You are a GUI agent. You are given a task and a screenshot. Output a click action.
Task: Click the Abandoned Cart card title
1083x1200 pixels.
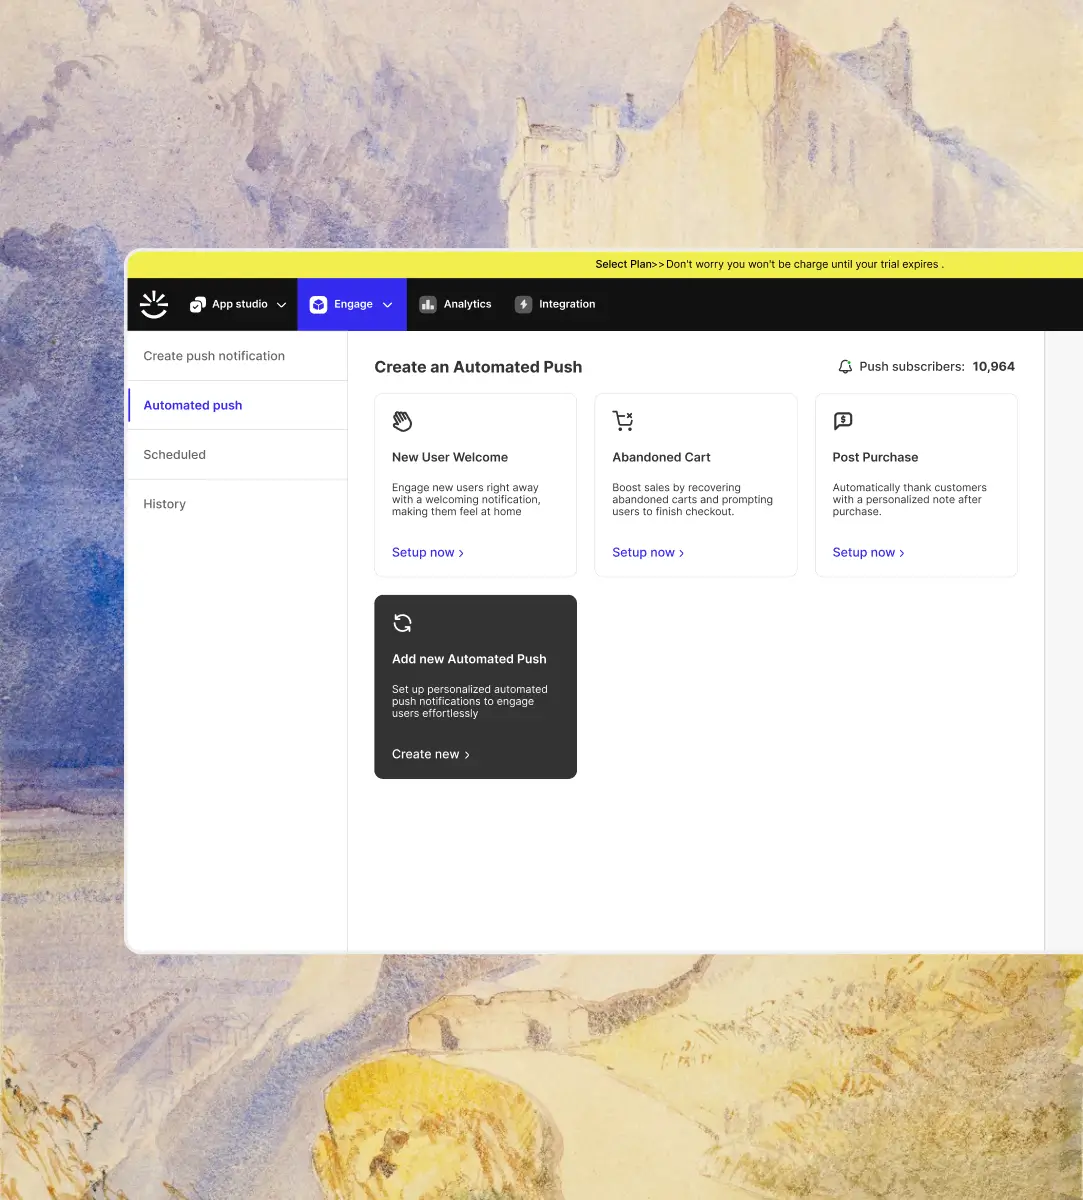point(661,457)
